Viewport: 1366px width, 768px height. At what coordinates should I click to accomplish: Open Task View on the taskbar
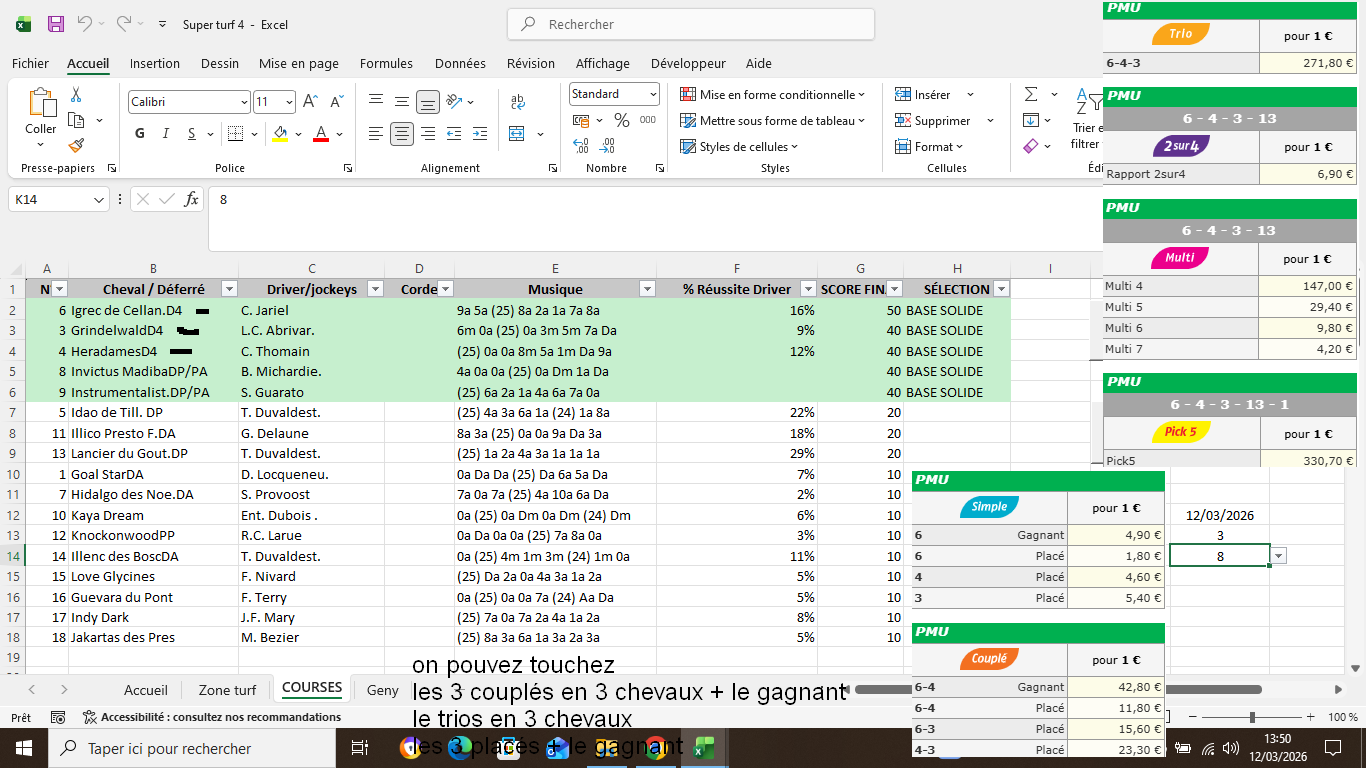[x=361, y=748]
